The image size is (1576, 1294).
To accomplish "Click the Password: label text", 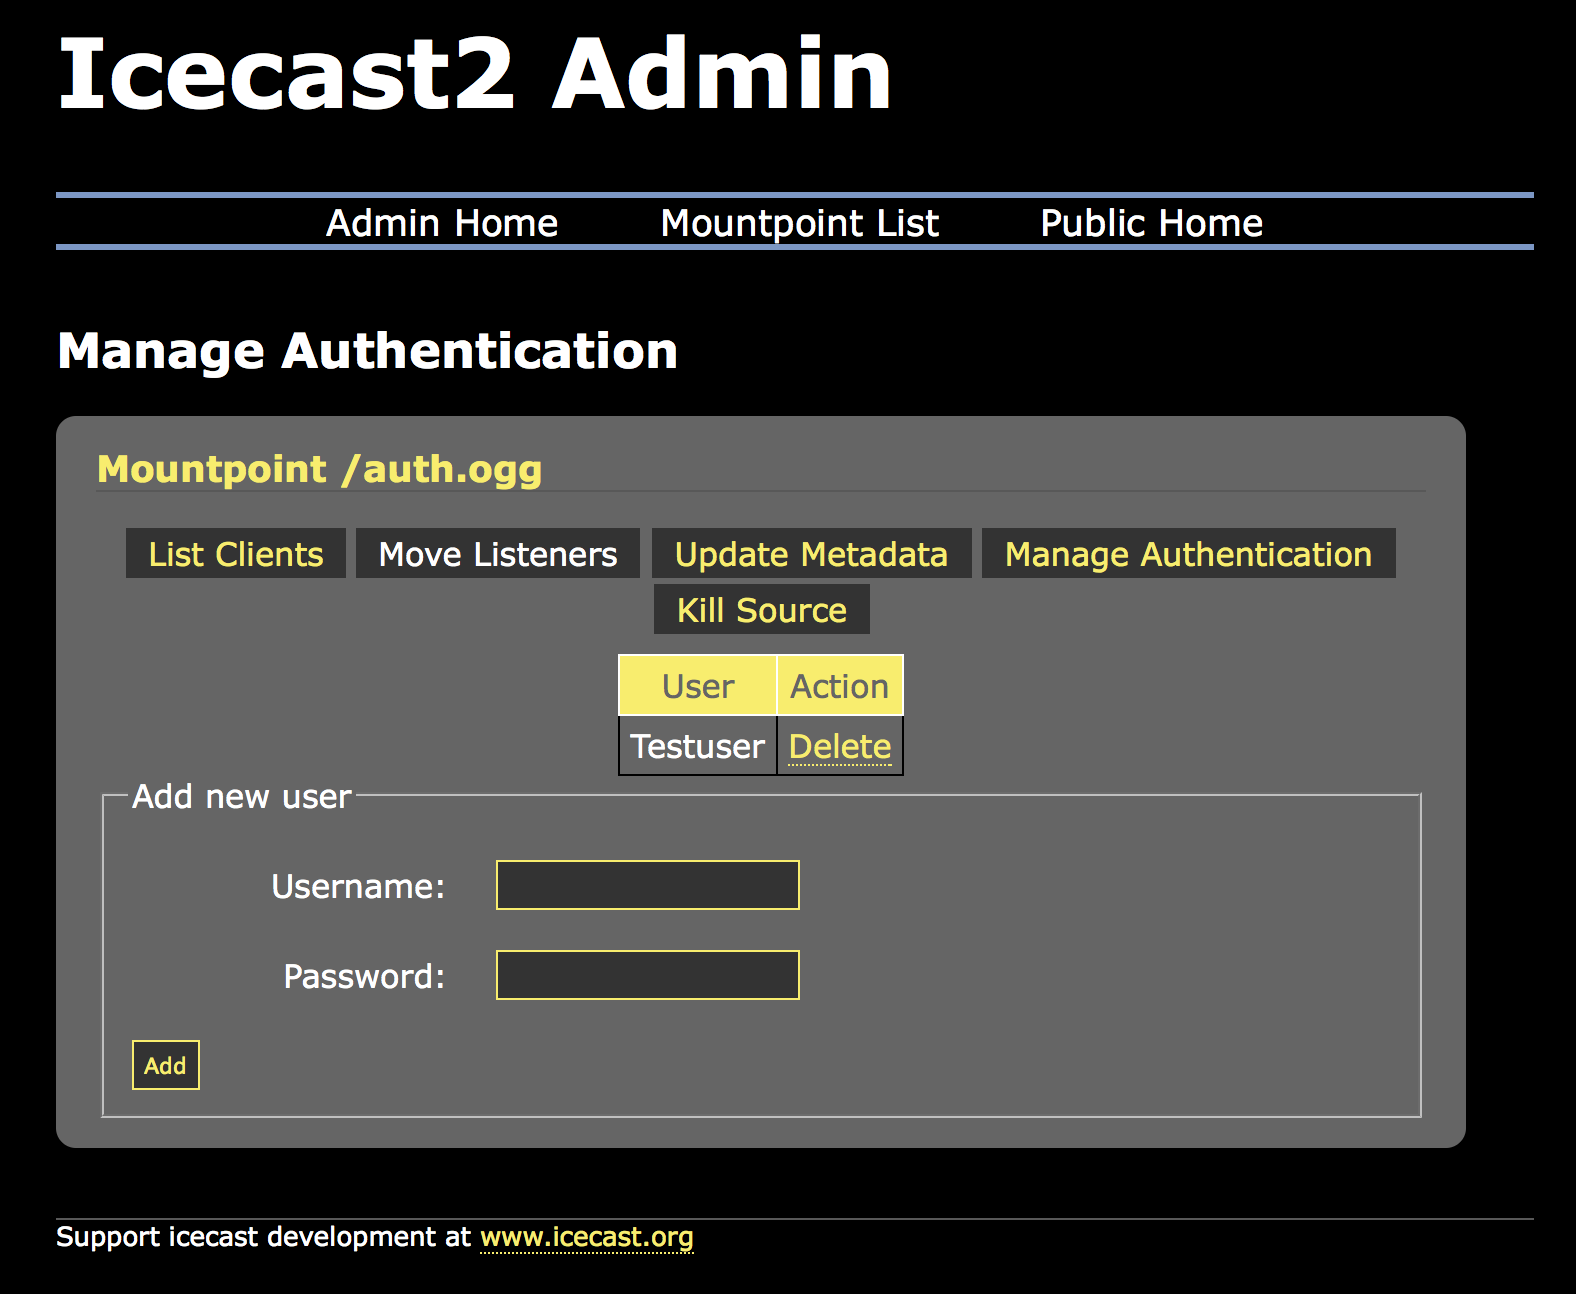I will (364, 976).
